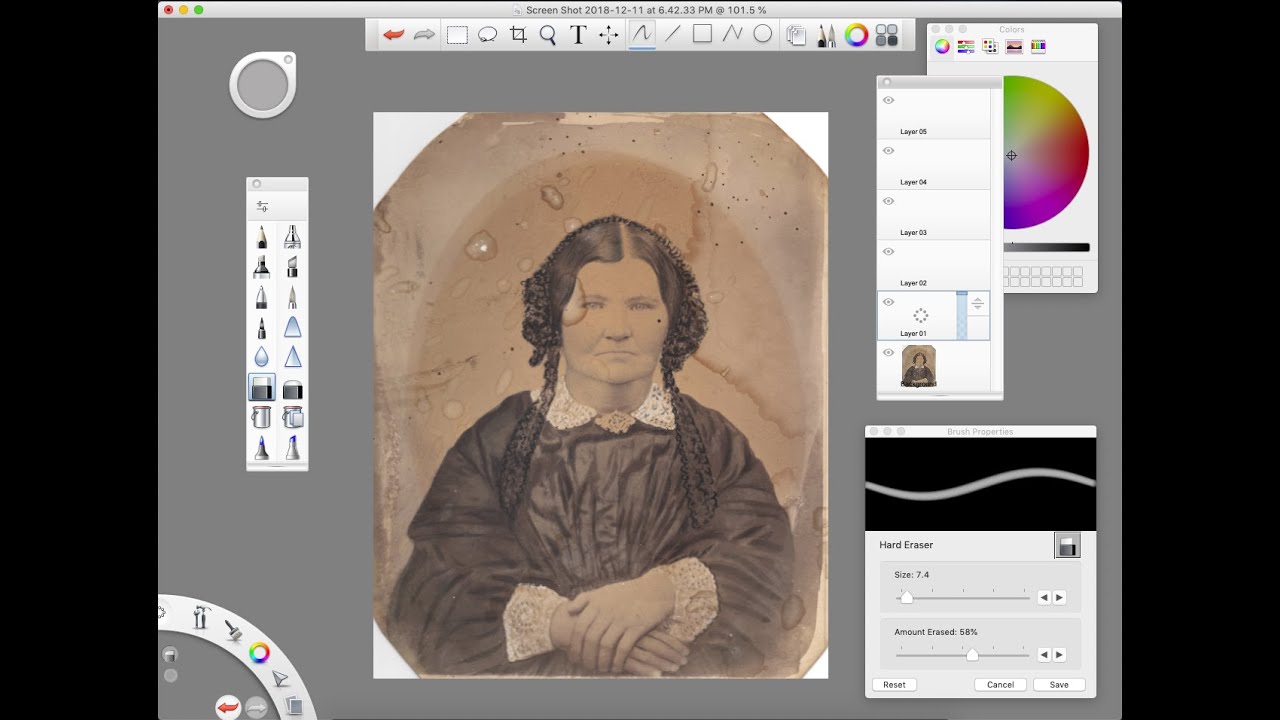
Task: Click the Amount Erased slider handle
Action: (x=972, y=654)
